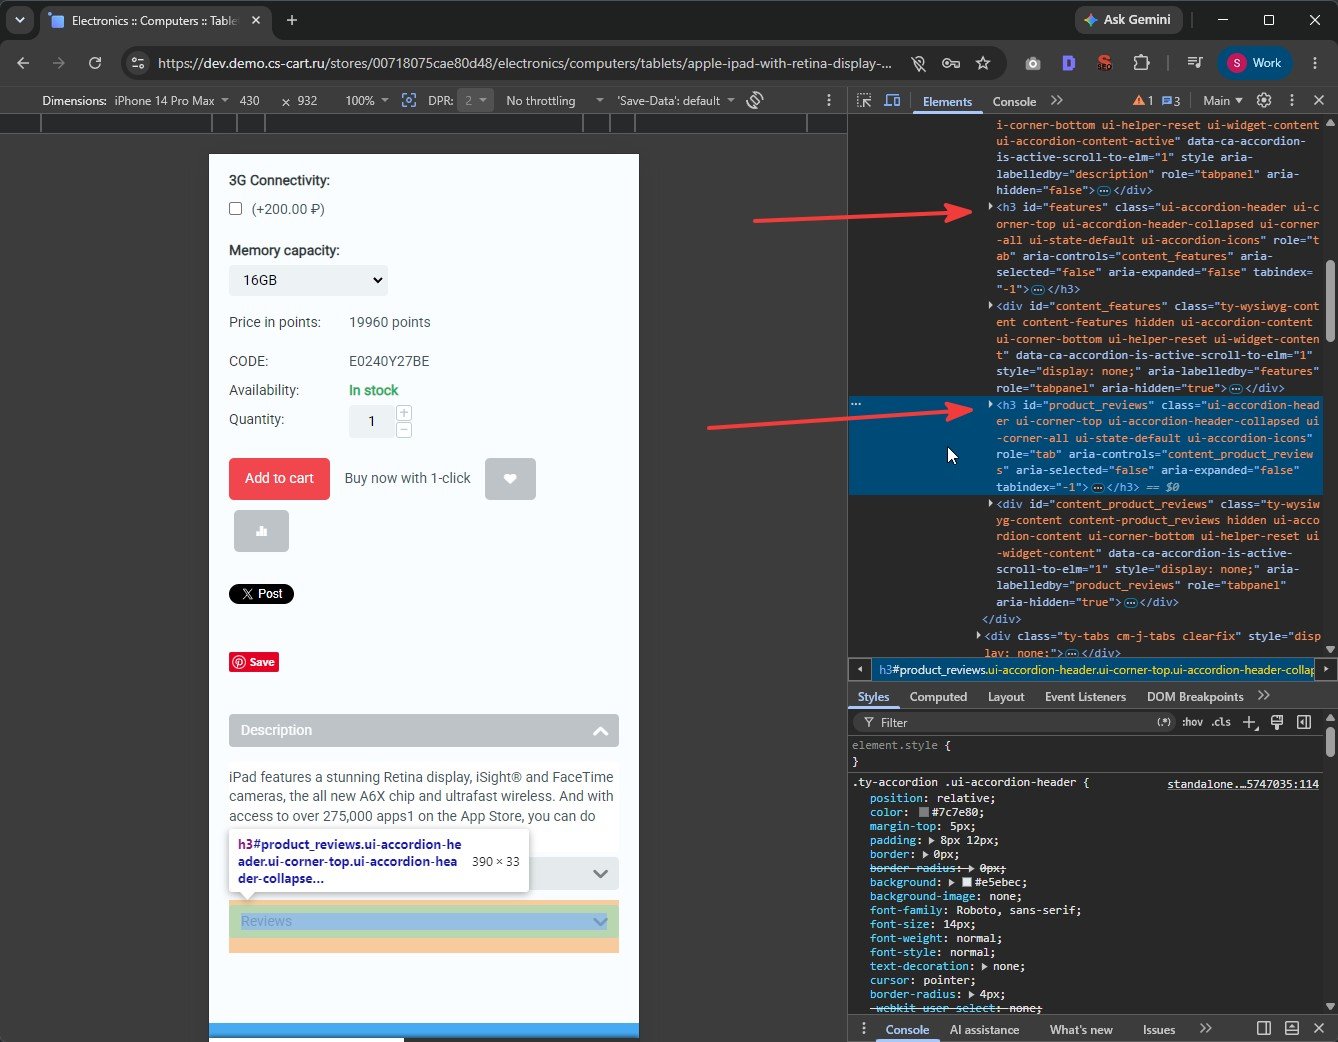Open the Issues drawer tab
1338x1042 pixels.
(x=1158, y=1030)
